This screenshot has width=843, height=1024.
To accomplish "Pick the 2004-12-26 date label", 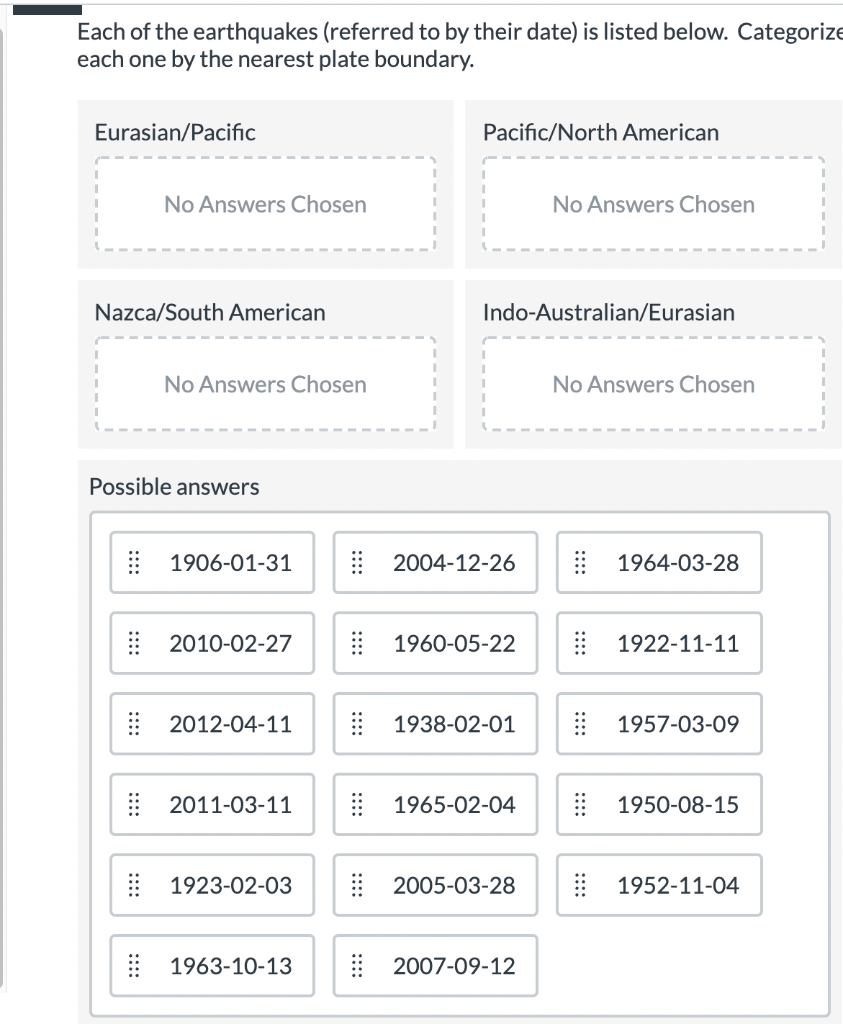I will pos(454,562).
